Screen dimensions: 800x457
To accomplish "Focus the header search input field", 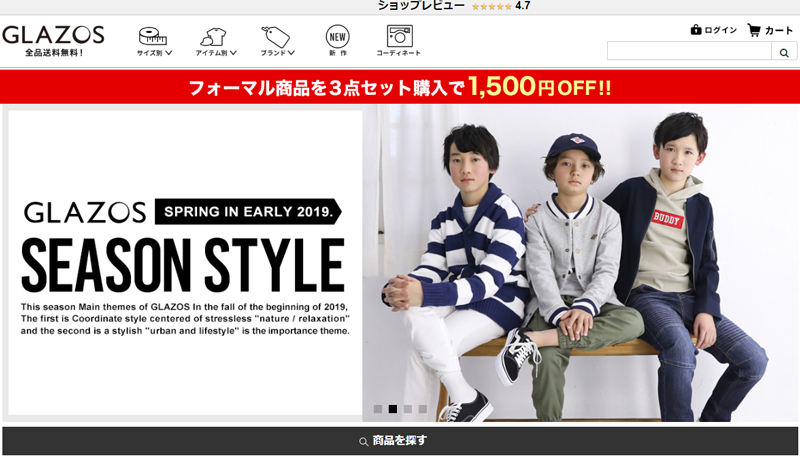I will coord(689,52).
